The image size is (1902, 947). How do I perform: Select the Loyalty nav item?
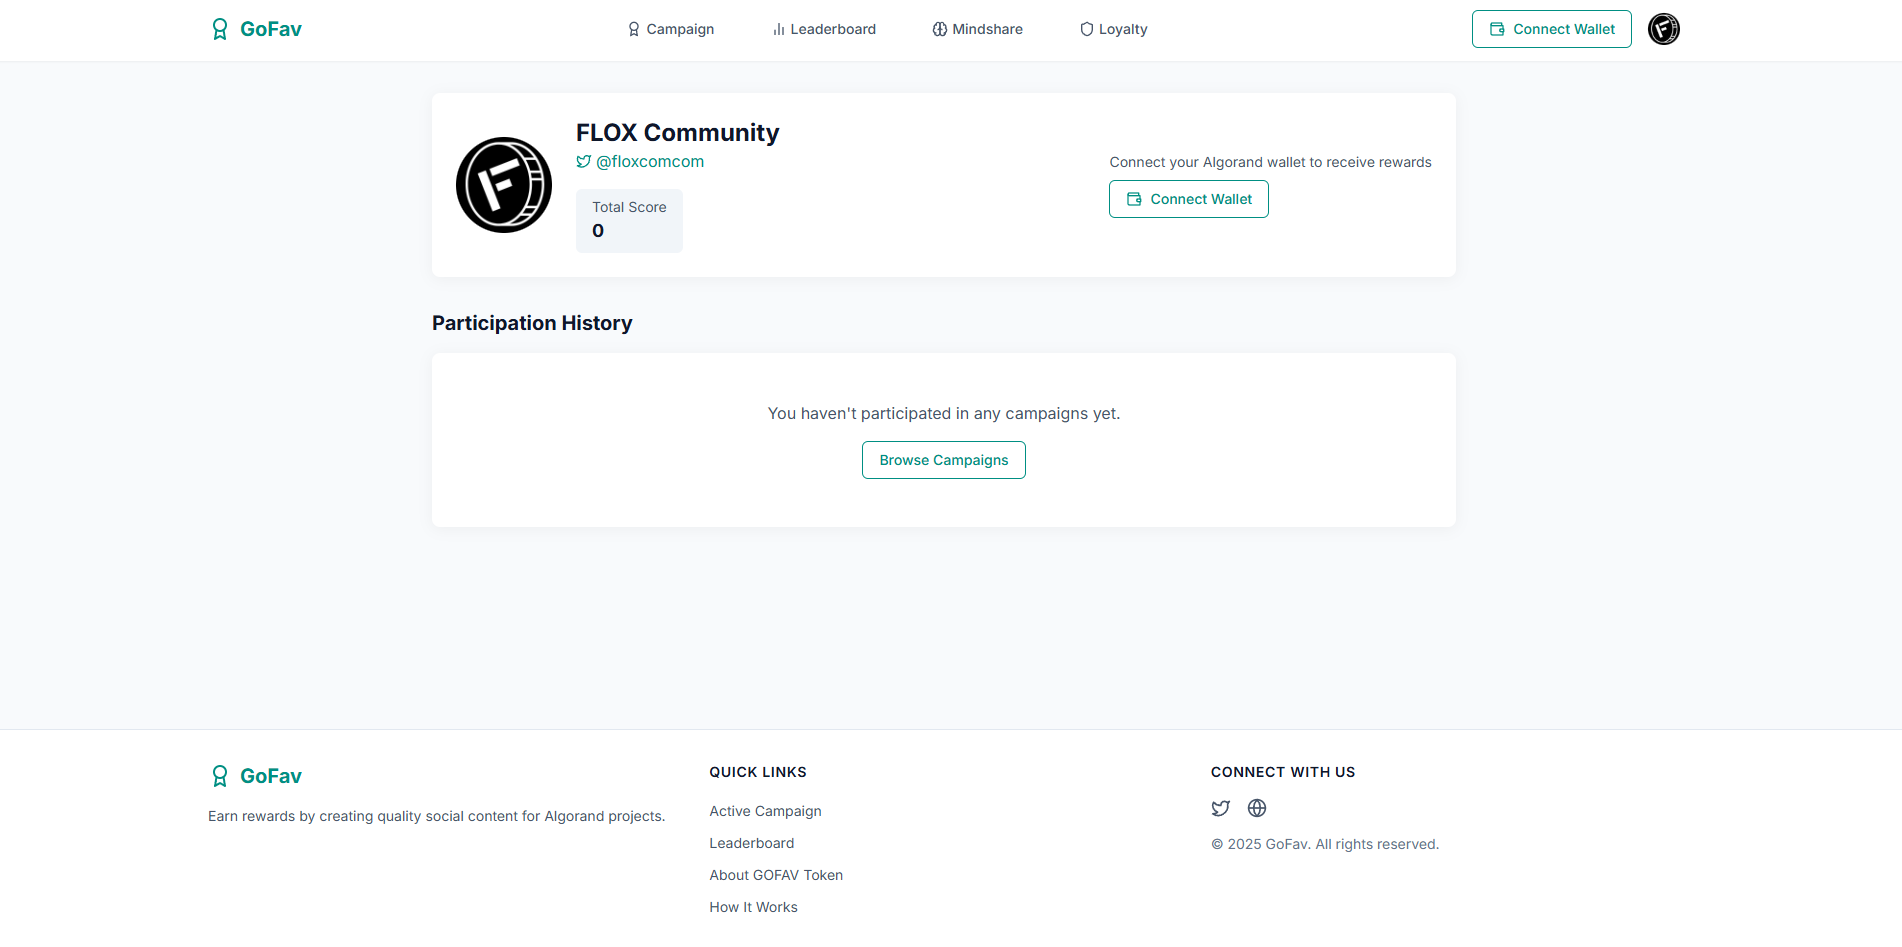tap(1113, 29)
